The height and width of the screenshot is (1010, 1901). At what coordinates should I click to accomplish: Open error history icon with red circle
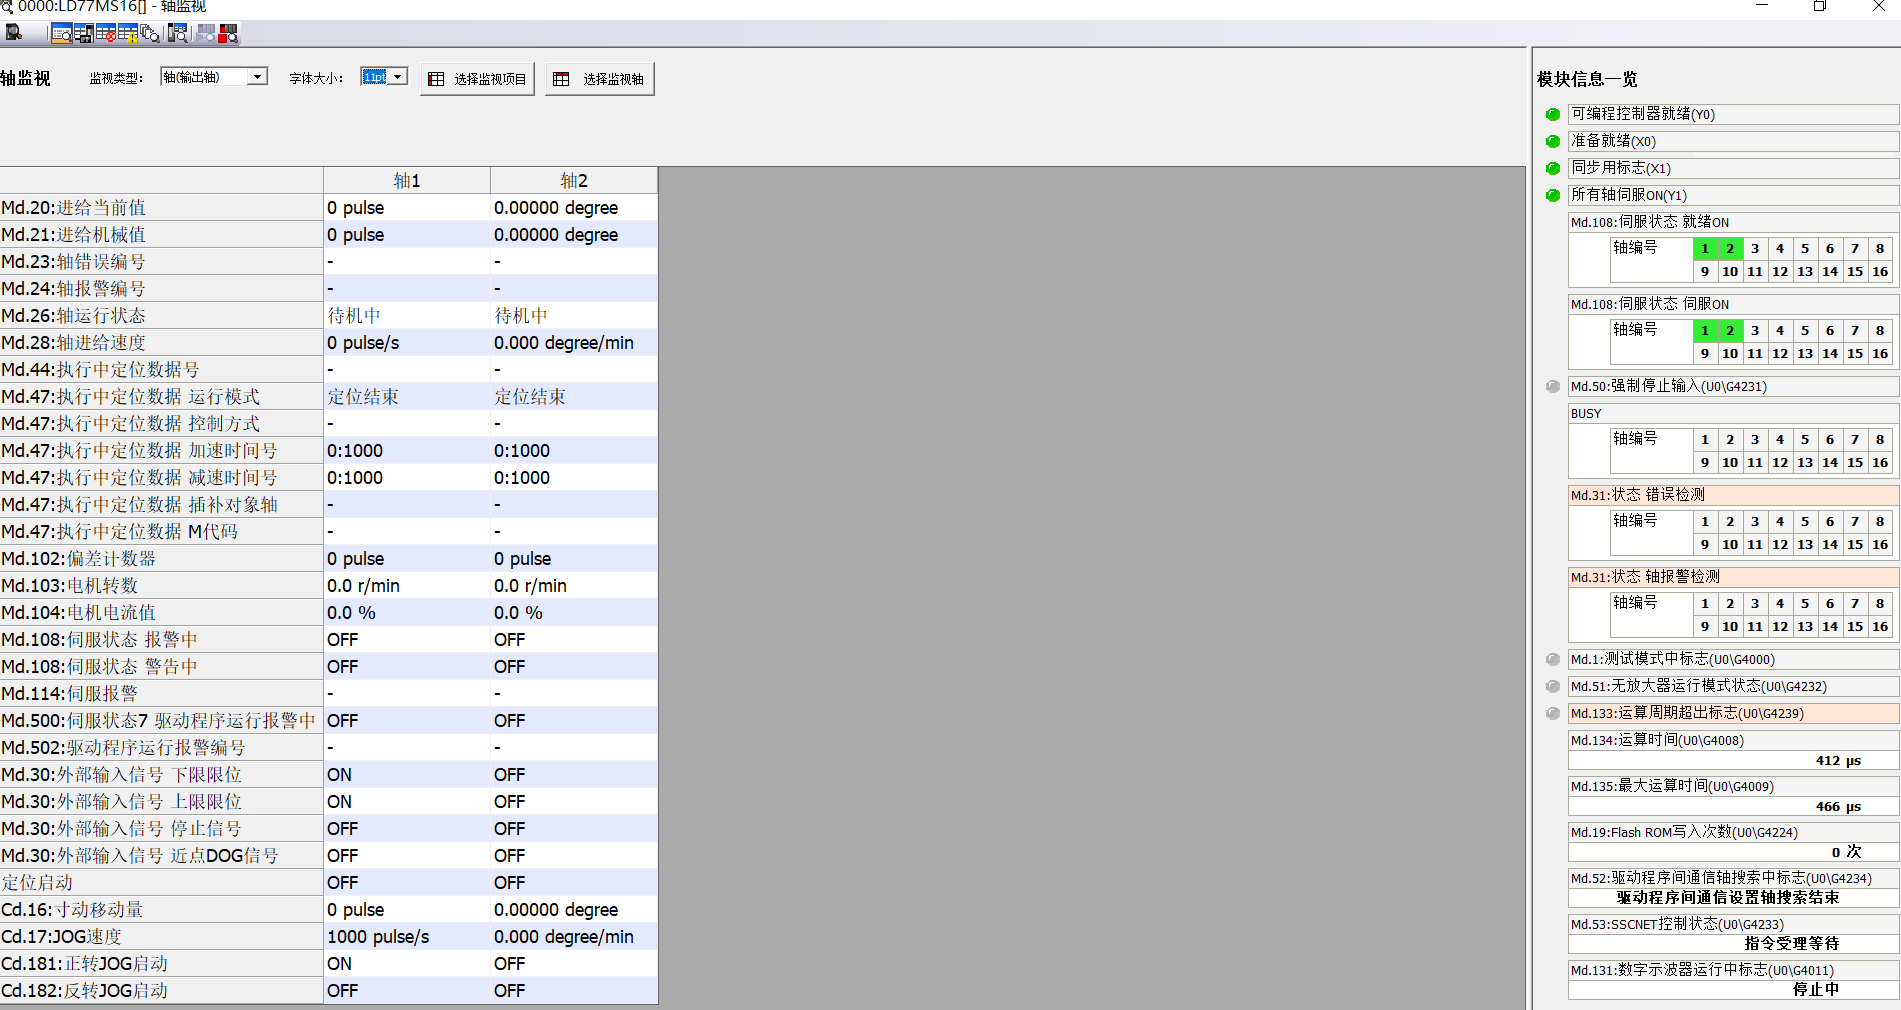coord(106,34)
